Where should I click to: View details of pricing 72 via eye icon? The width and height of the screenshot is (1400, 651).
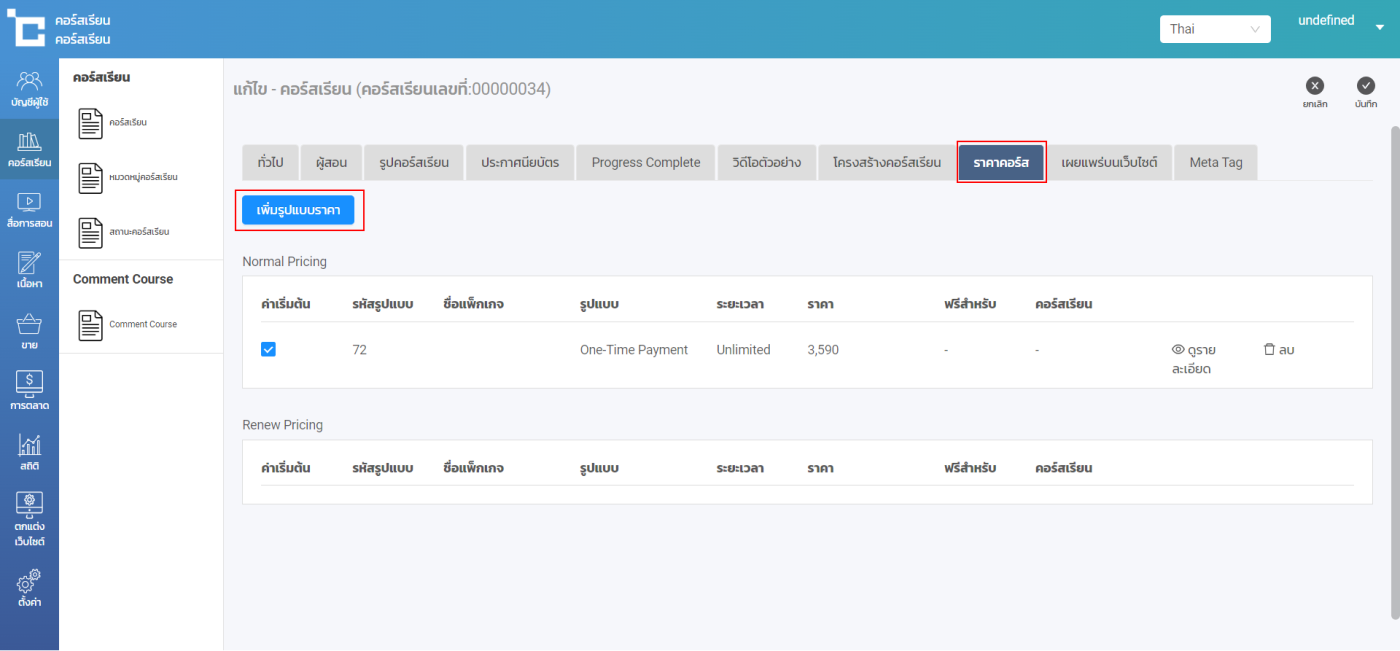(x=1178, y=350)
